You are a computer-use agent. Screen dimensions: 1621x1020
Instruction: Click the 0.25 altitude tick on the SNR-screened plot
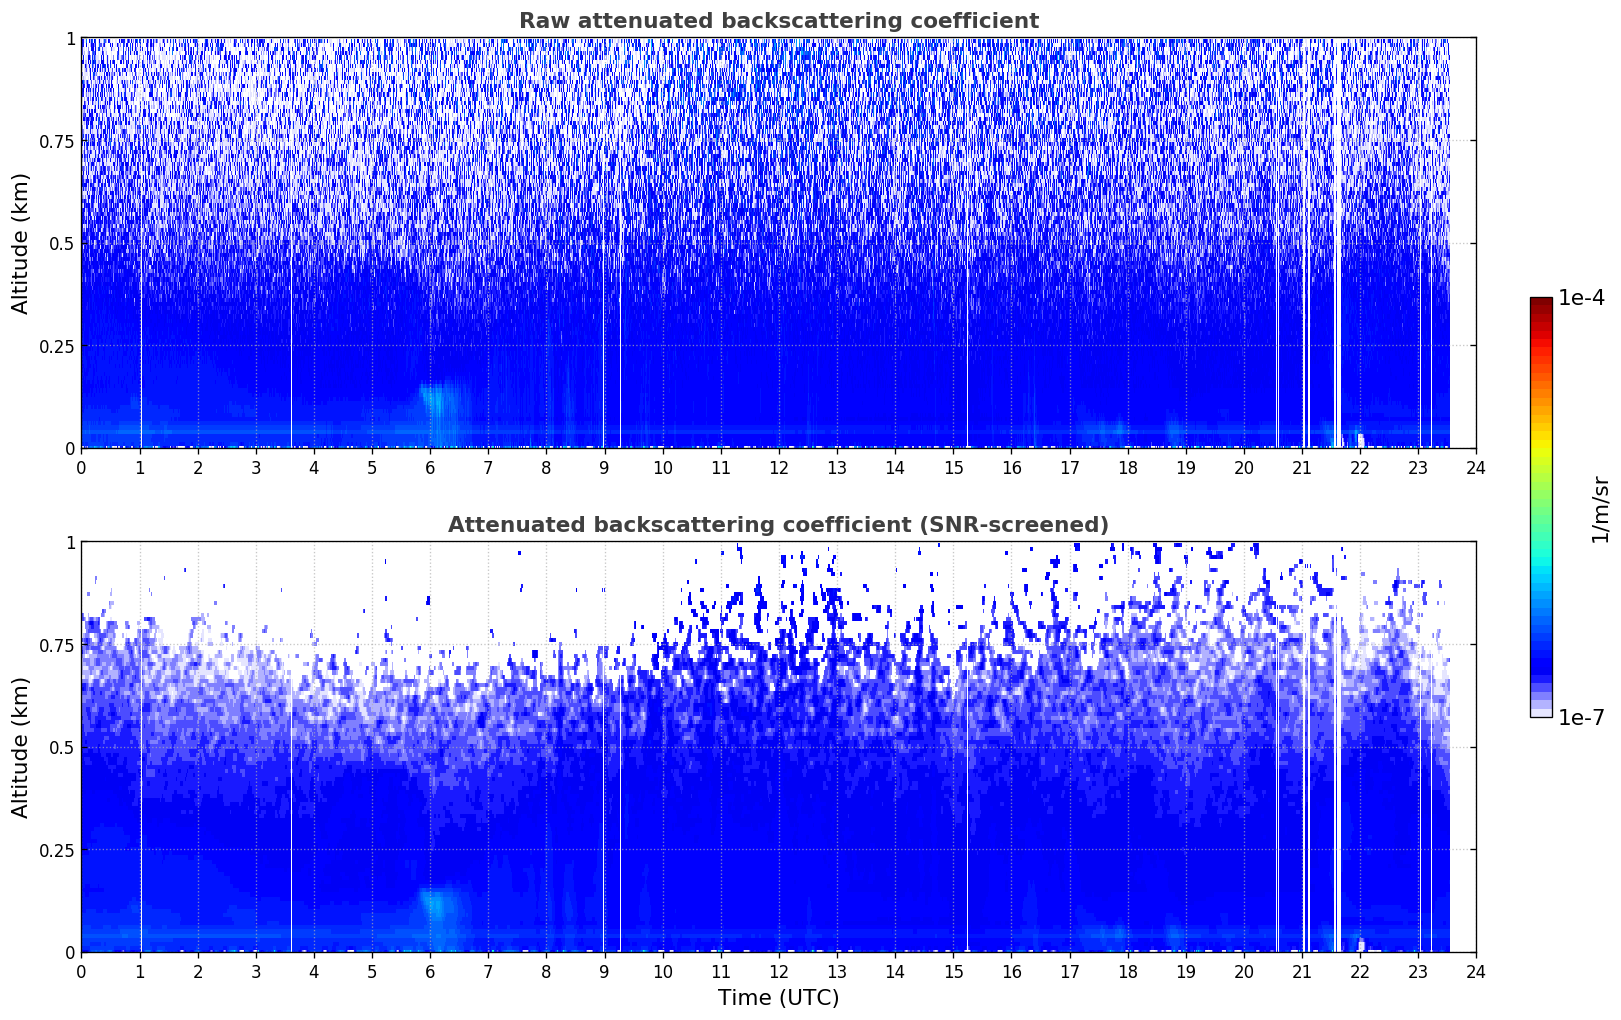tap(56, 850)
